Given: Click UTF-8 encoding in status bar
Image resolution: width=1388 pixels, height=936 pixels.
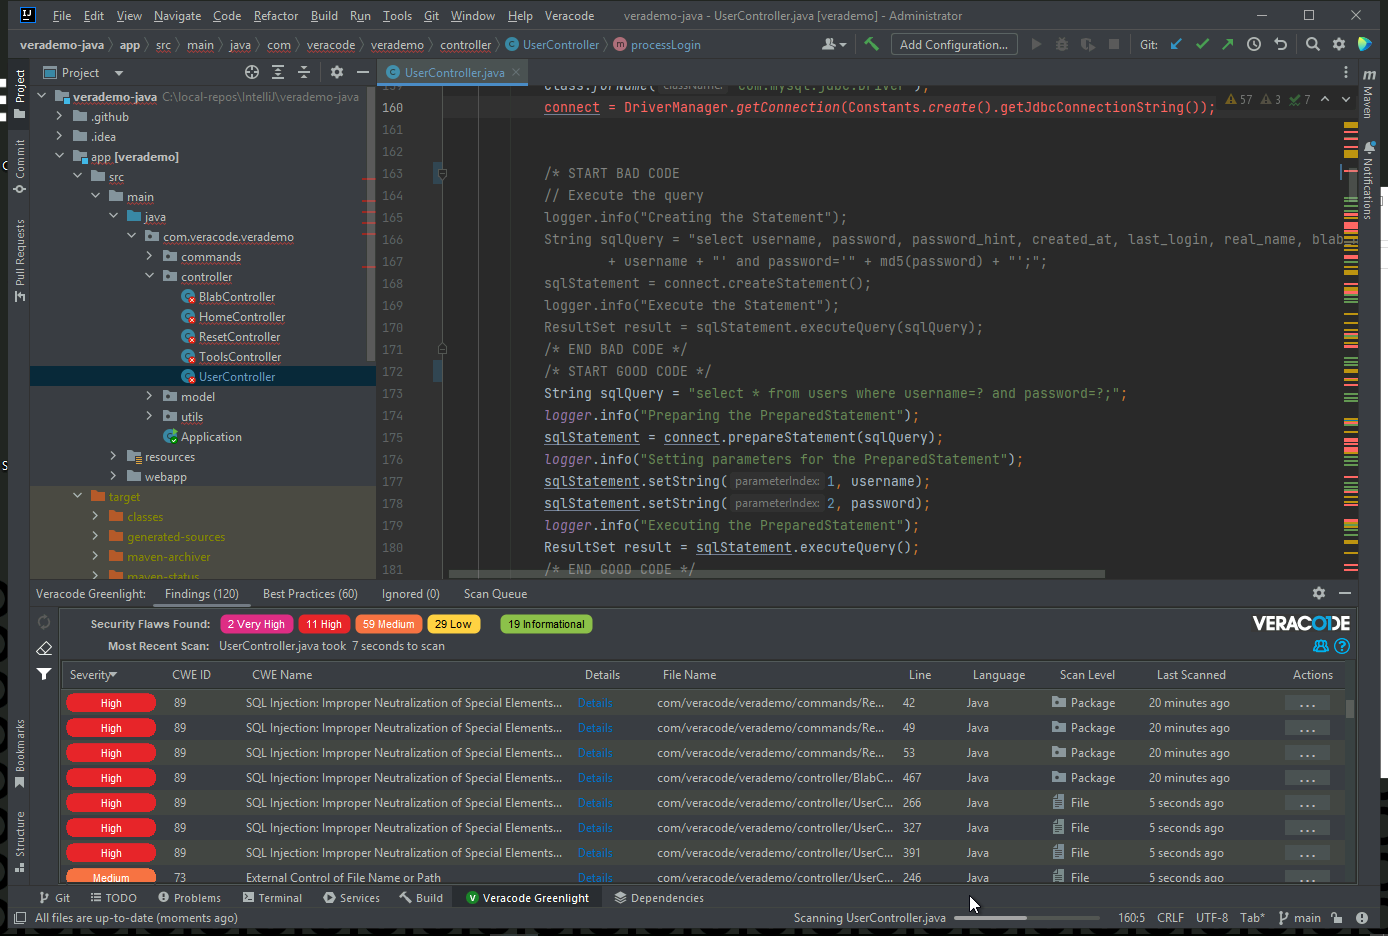Looking at the screenshot, I should [1212, 918].
